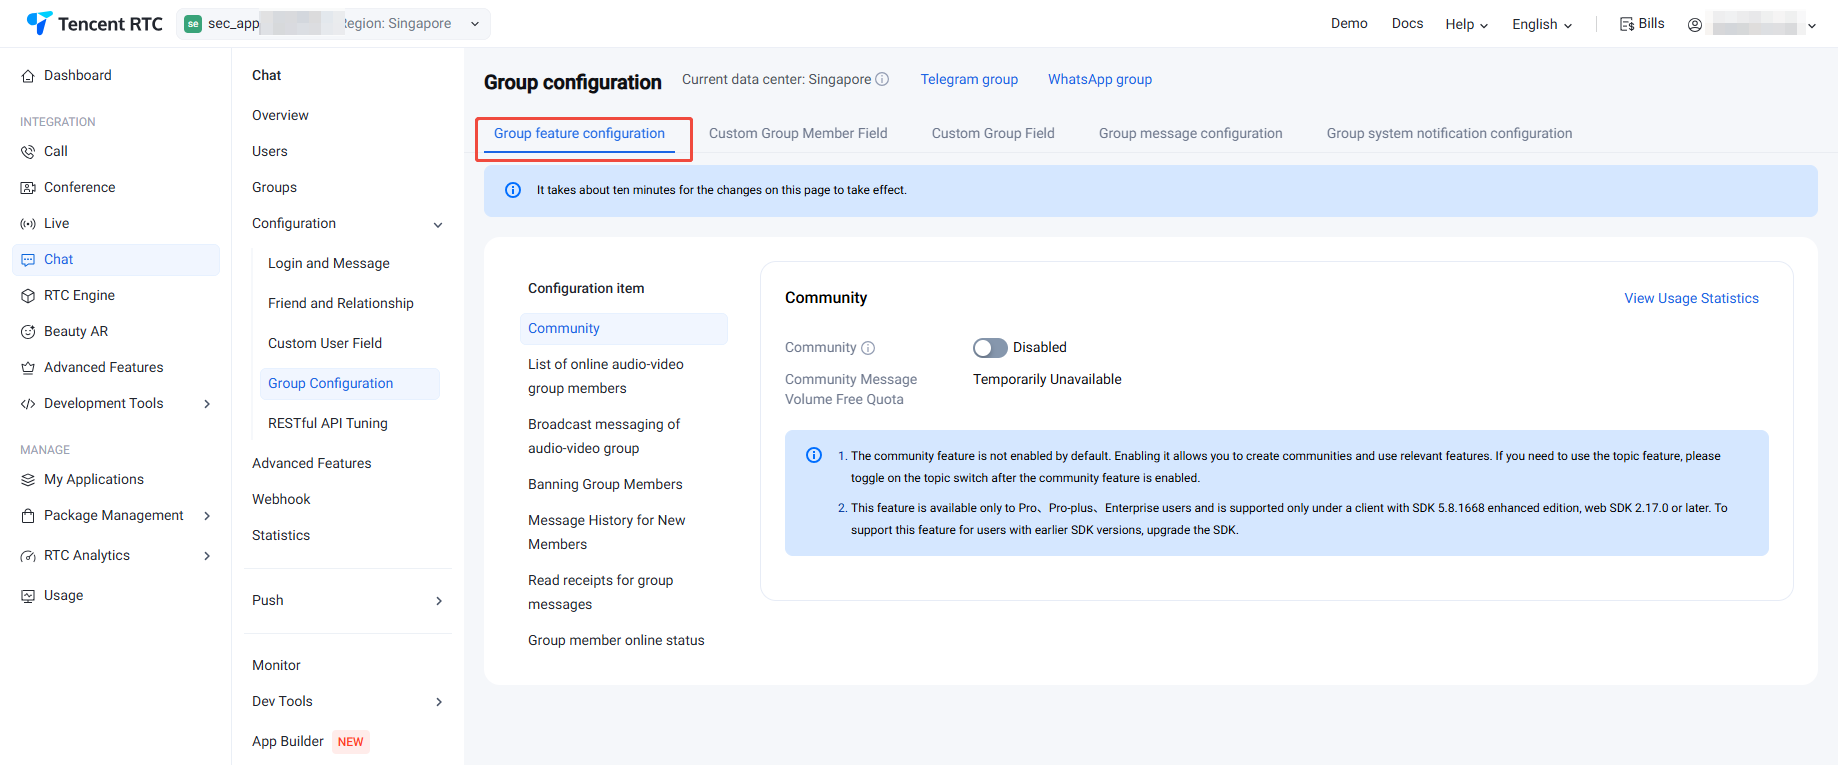Click info icon beside Current data center
Image resolution: width=1838 pixels, height=765 pixels.
click(x=882, y=79)
